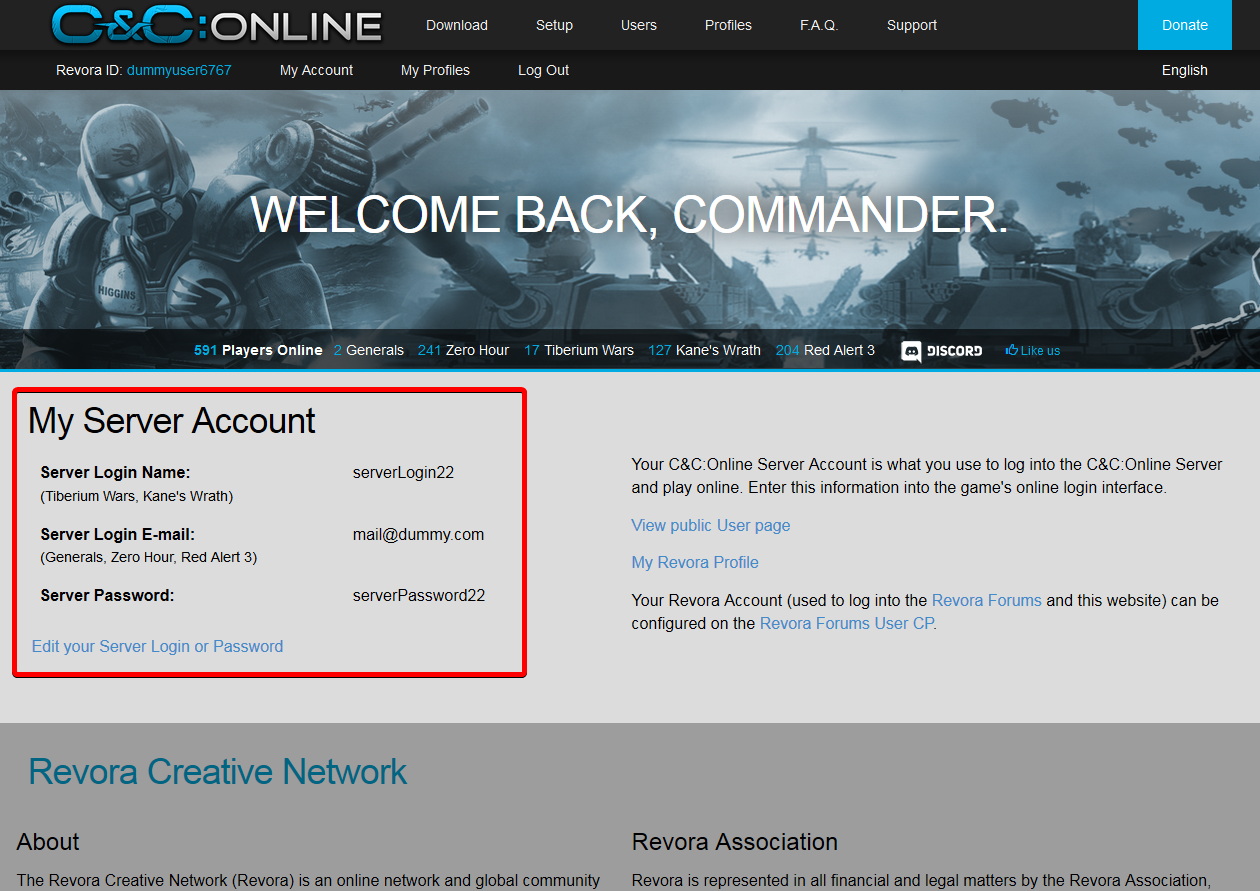Image resolution: width=1260 pixels, height=891 pixels.
Task: Click Log Out
Action: click(x=543, y=70)
